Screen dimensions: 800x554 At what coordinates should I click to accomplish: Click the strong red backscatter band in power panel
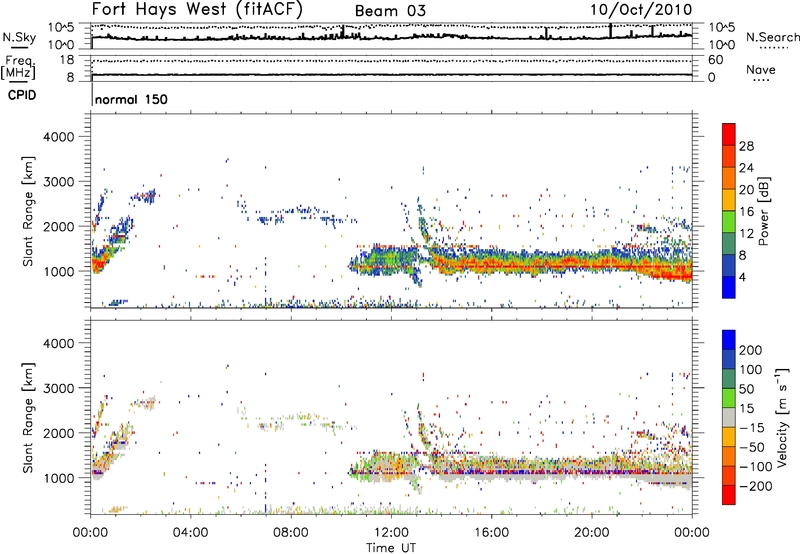tap(561, 264)
